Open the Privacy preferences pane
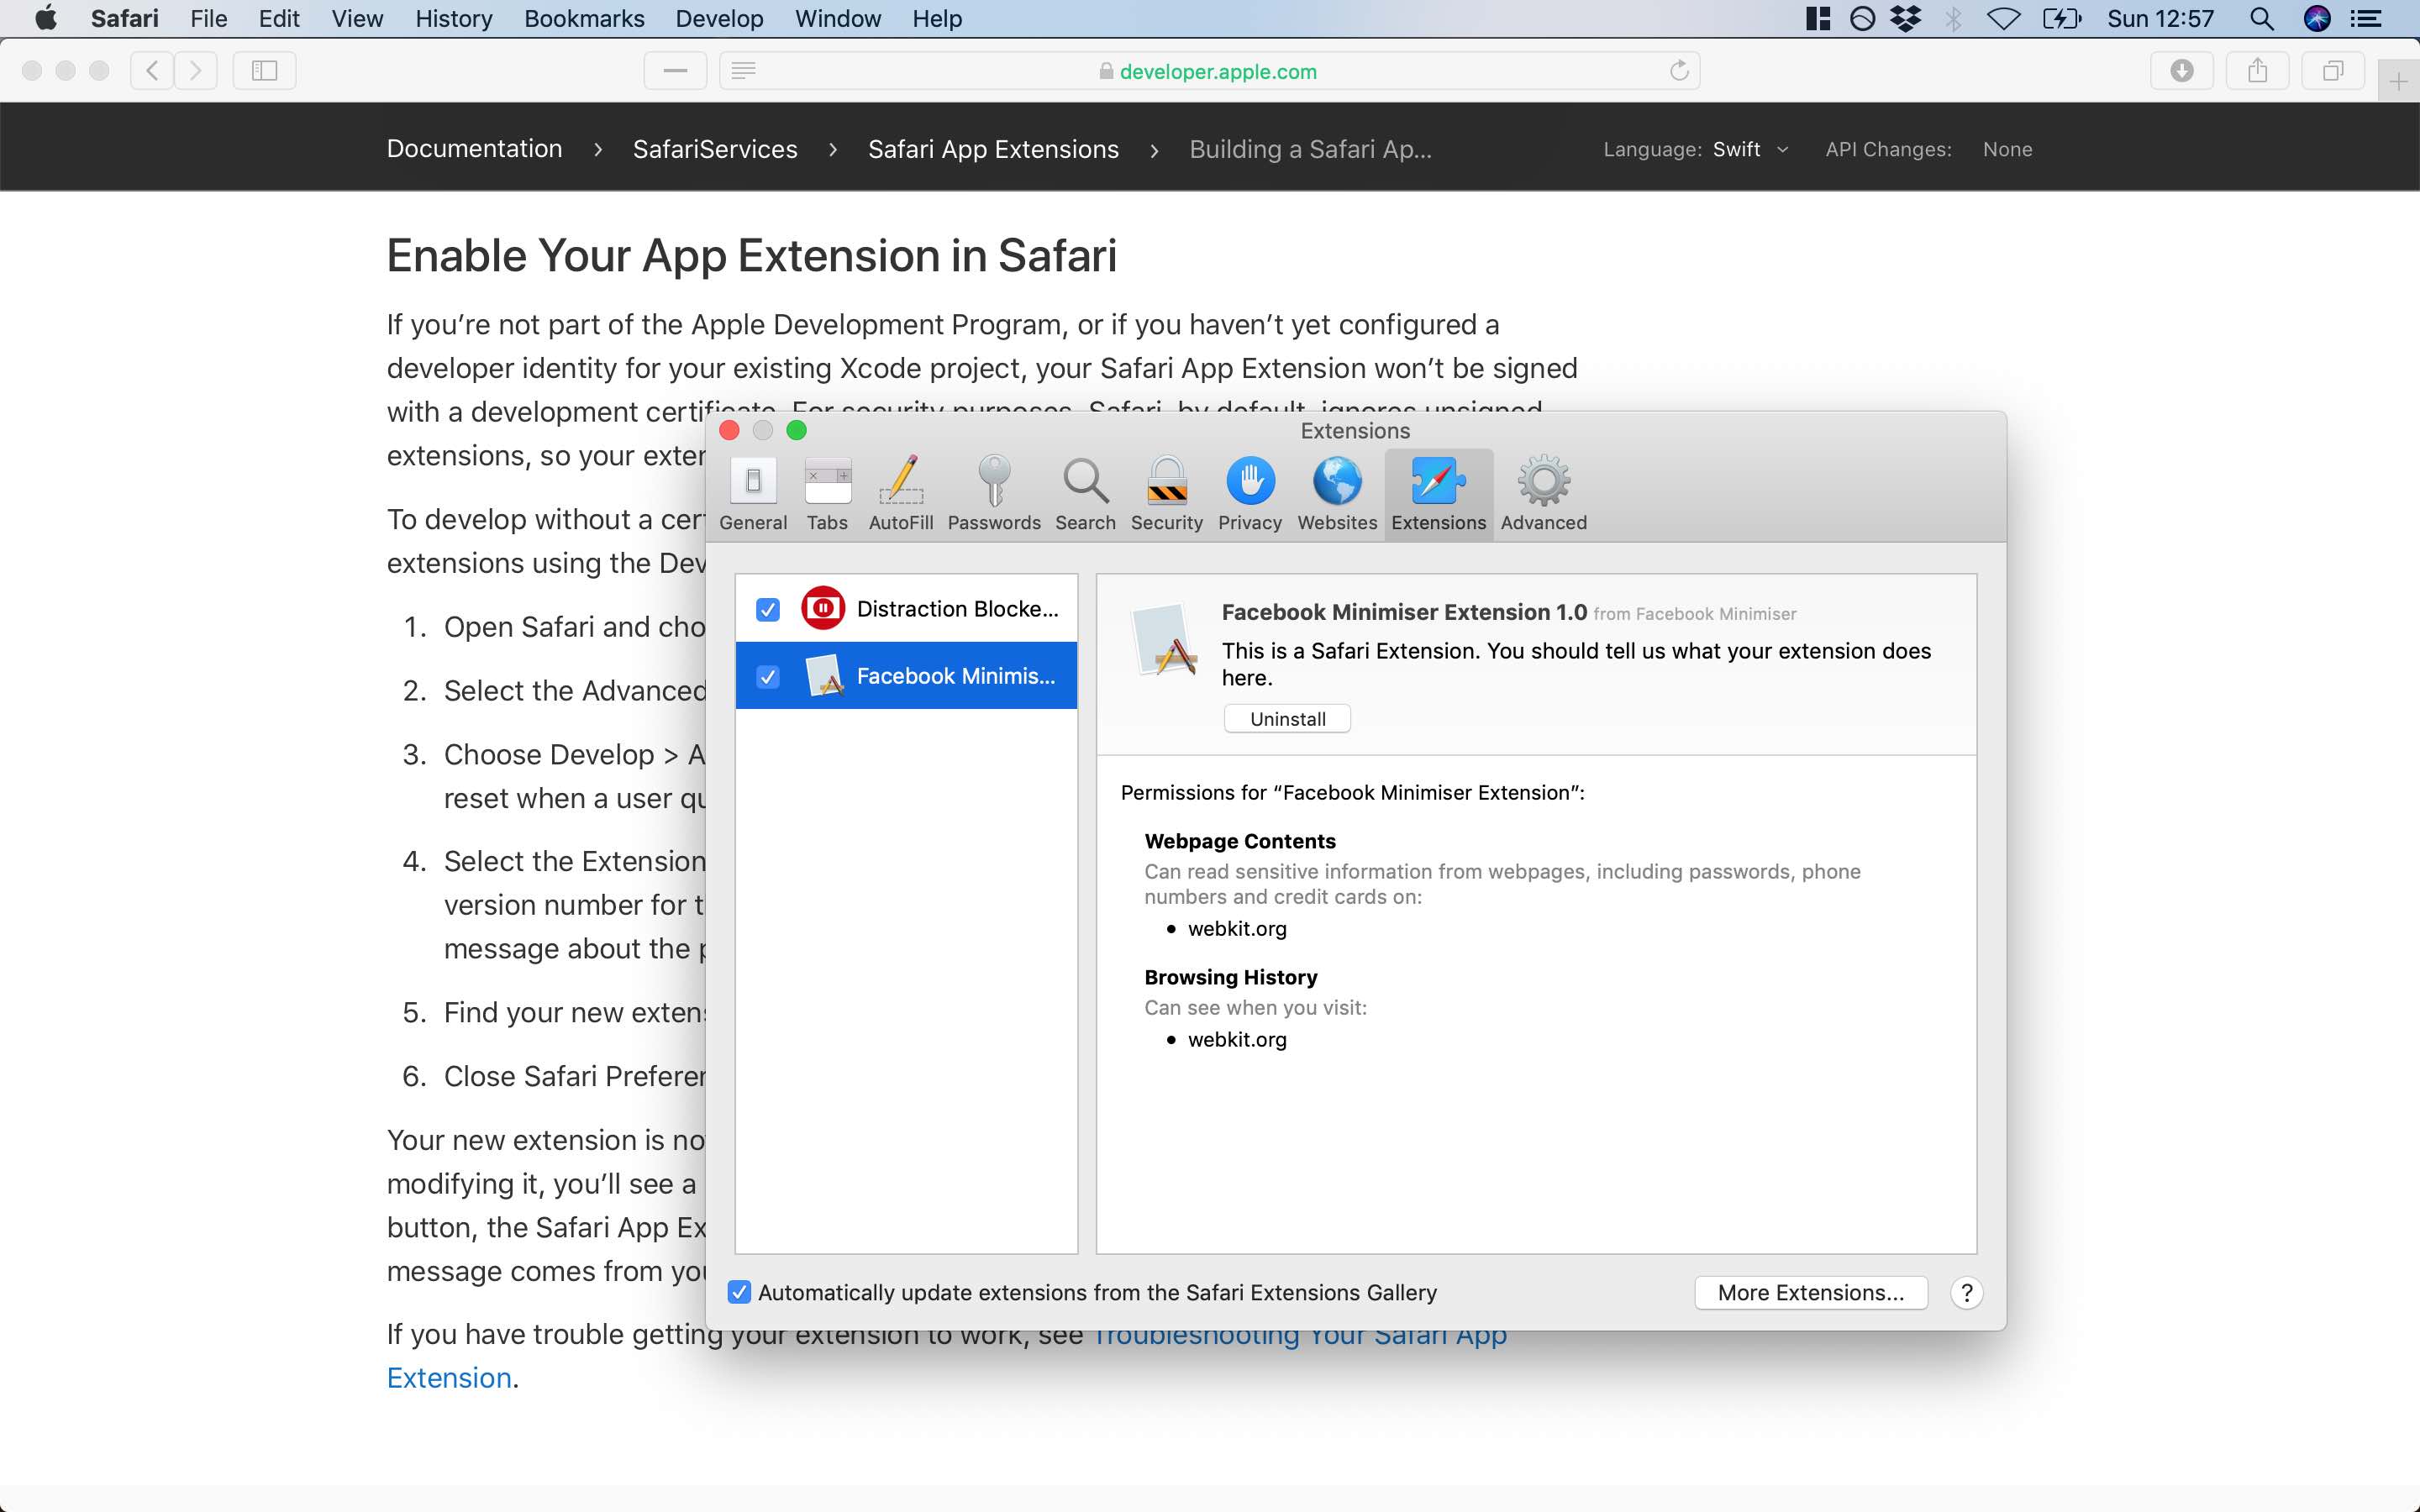2420x1512 pixels. coord(1250,495)
